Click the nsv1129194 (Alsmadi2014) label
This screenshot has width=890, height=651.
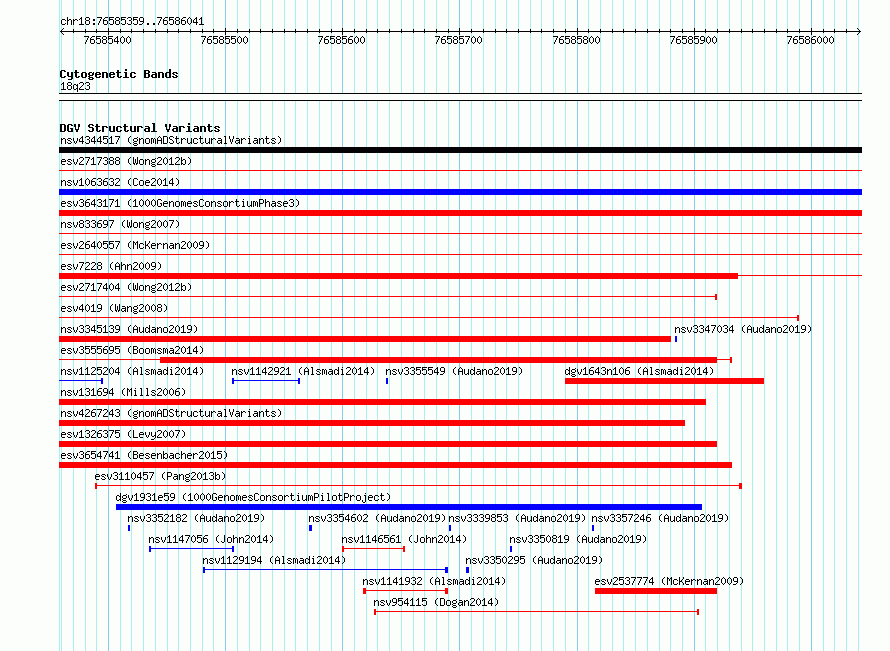click(274, 560)
